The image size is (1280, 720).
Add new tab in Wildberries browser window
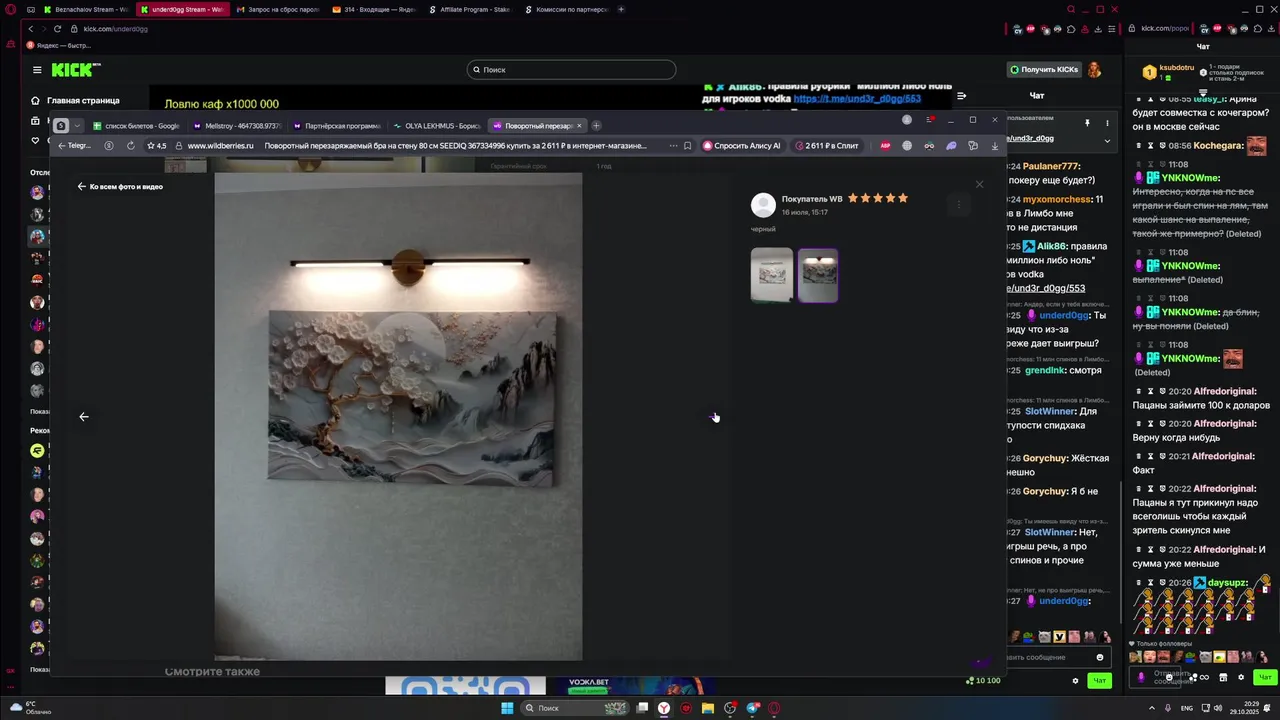[x=596, y=126]
